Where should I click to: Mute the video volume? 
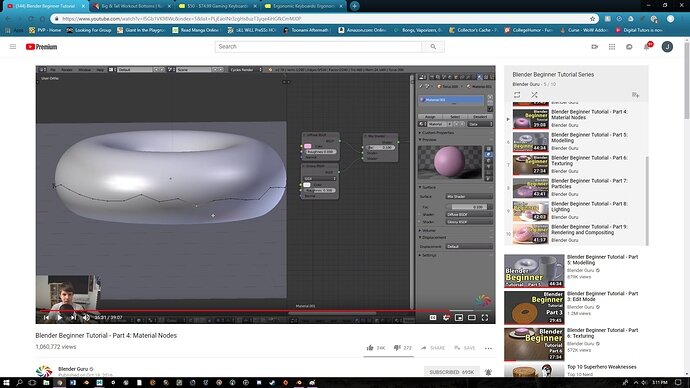click(x=86, y=317)
